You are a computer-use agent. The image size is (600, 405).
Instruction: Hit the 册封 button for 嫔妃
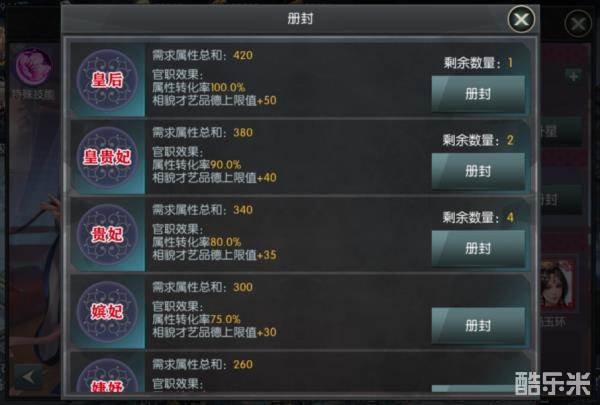click(478, 326)
